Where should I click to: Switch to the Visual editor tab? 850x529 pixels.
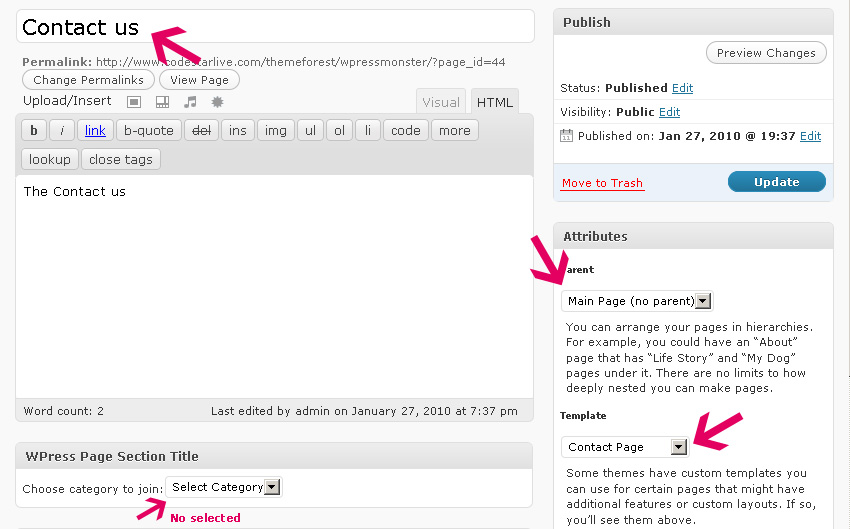click(441, 102)
